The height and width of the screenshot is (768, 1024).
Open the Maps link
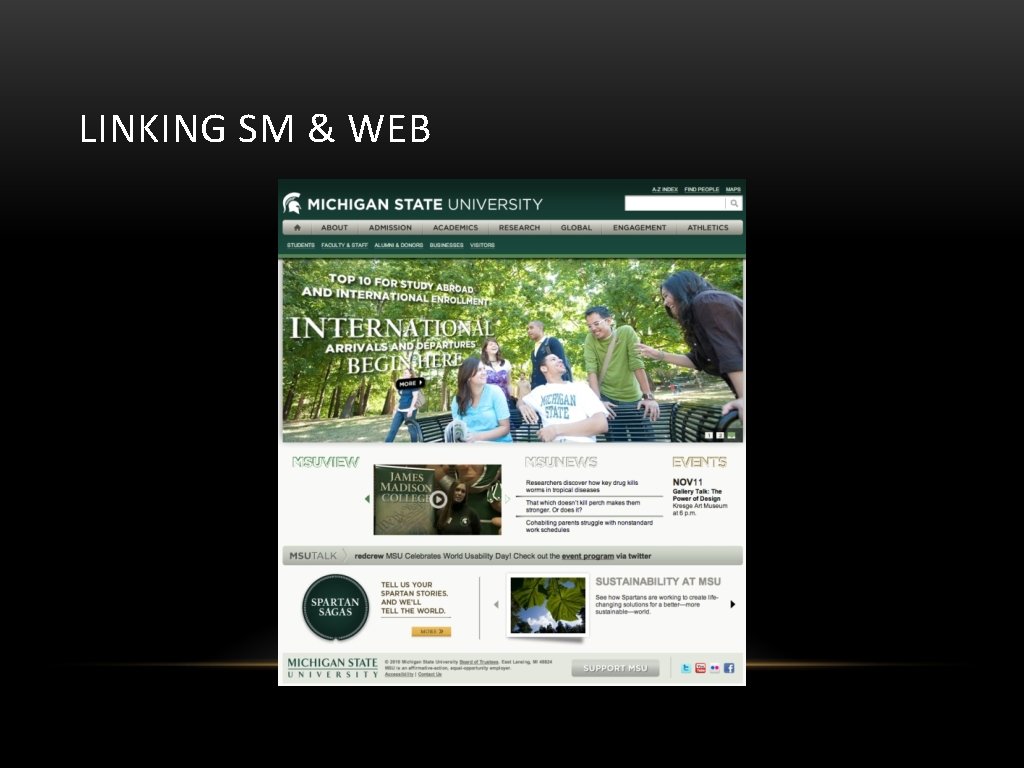tap(733, 189)
